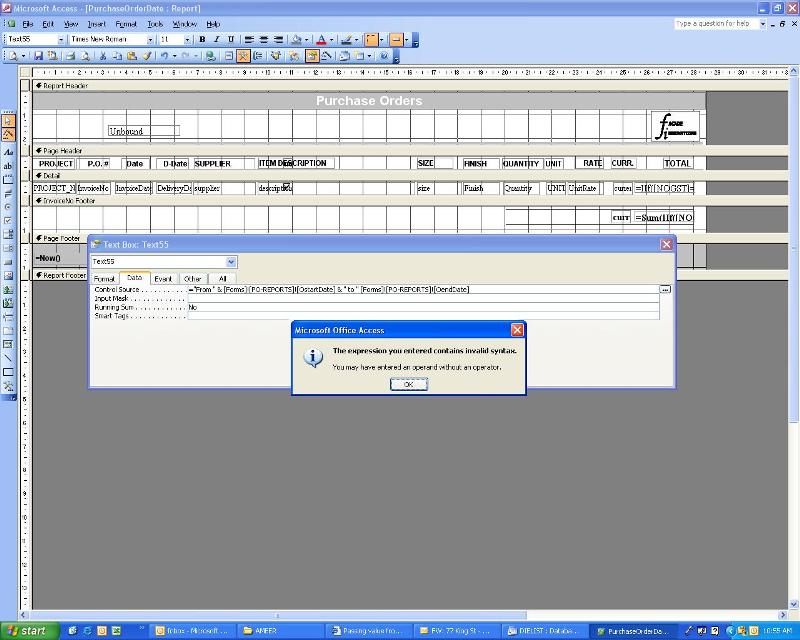Select the Option Group toolbox tool
800x640 pixels.
click(9, 180)
